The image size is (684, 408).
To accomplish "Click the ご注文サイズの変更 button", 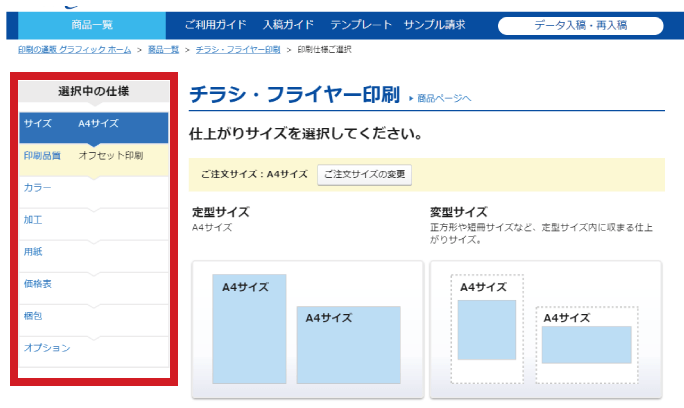I will [x=365, y=174].
